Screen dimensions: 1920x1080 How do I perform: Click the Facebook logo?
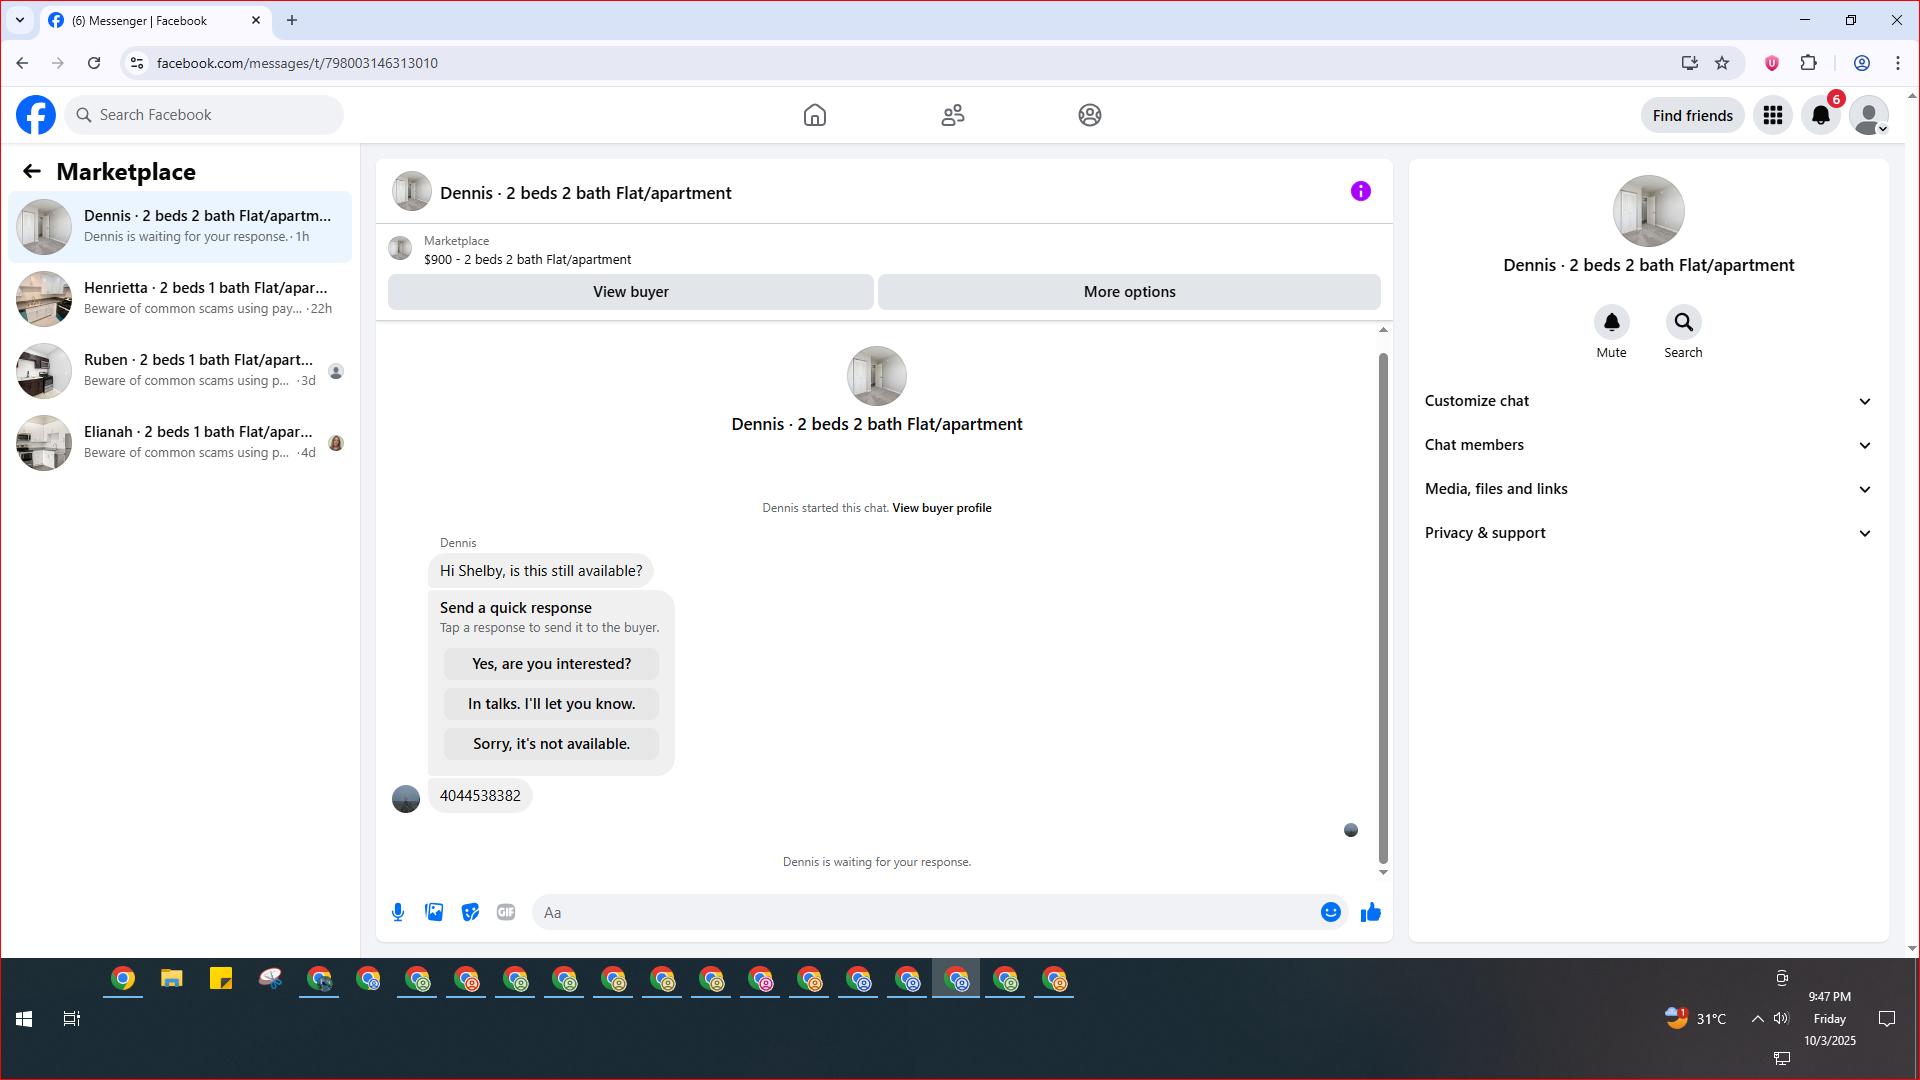(36, 115)
